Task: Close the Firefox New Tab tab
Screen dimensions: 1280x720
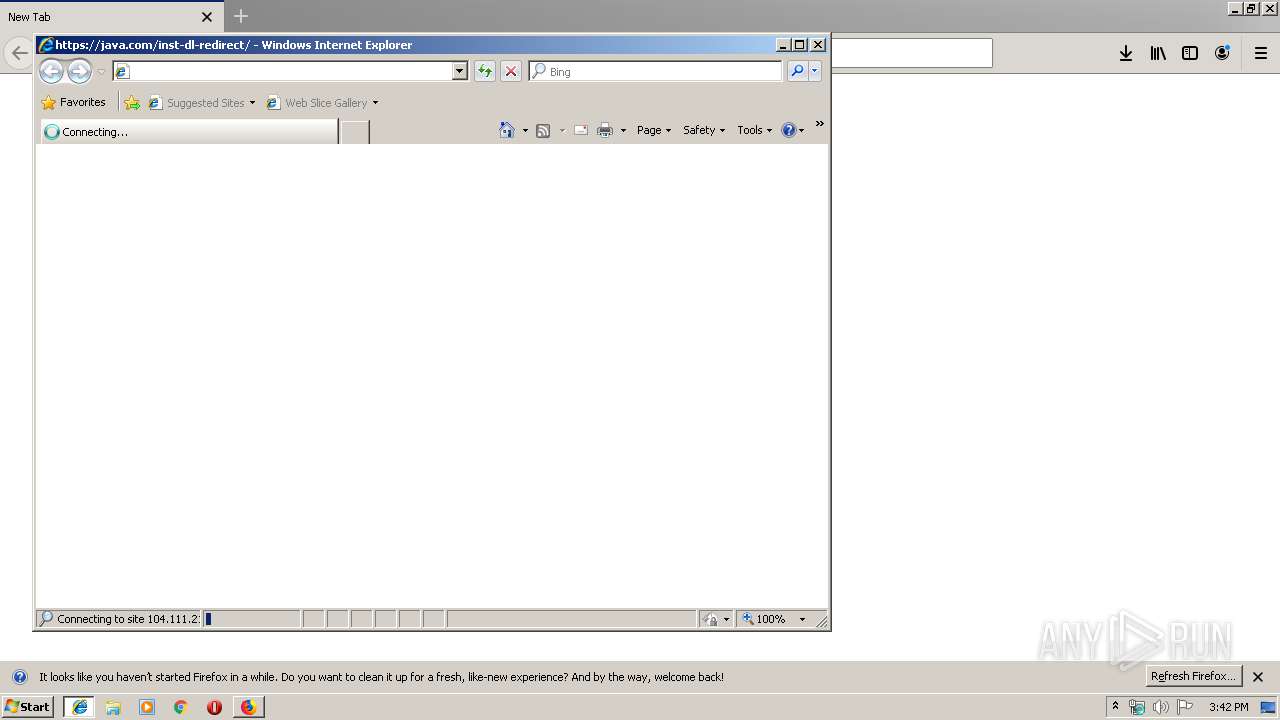Action: (x=207, y=17)
